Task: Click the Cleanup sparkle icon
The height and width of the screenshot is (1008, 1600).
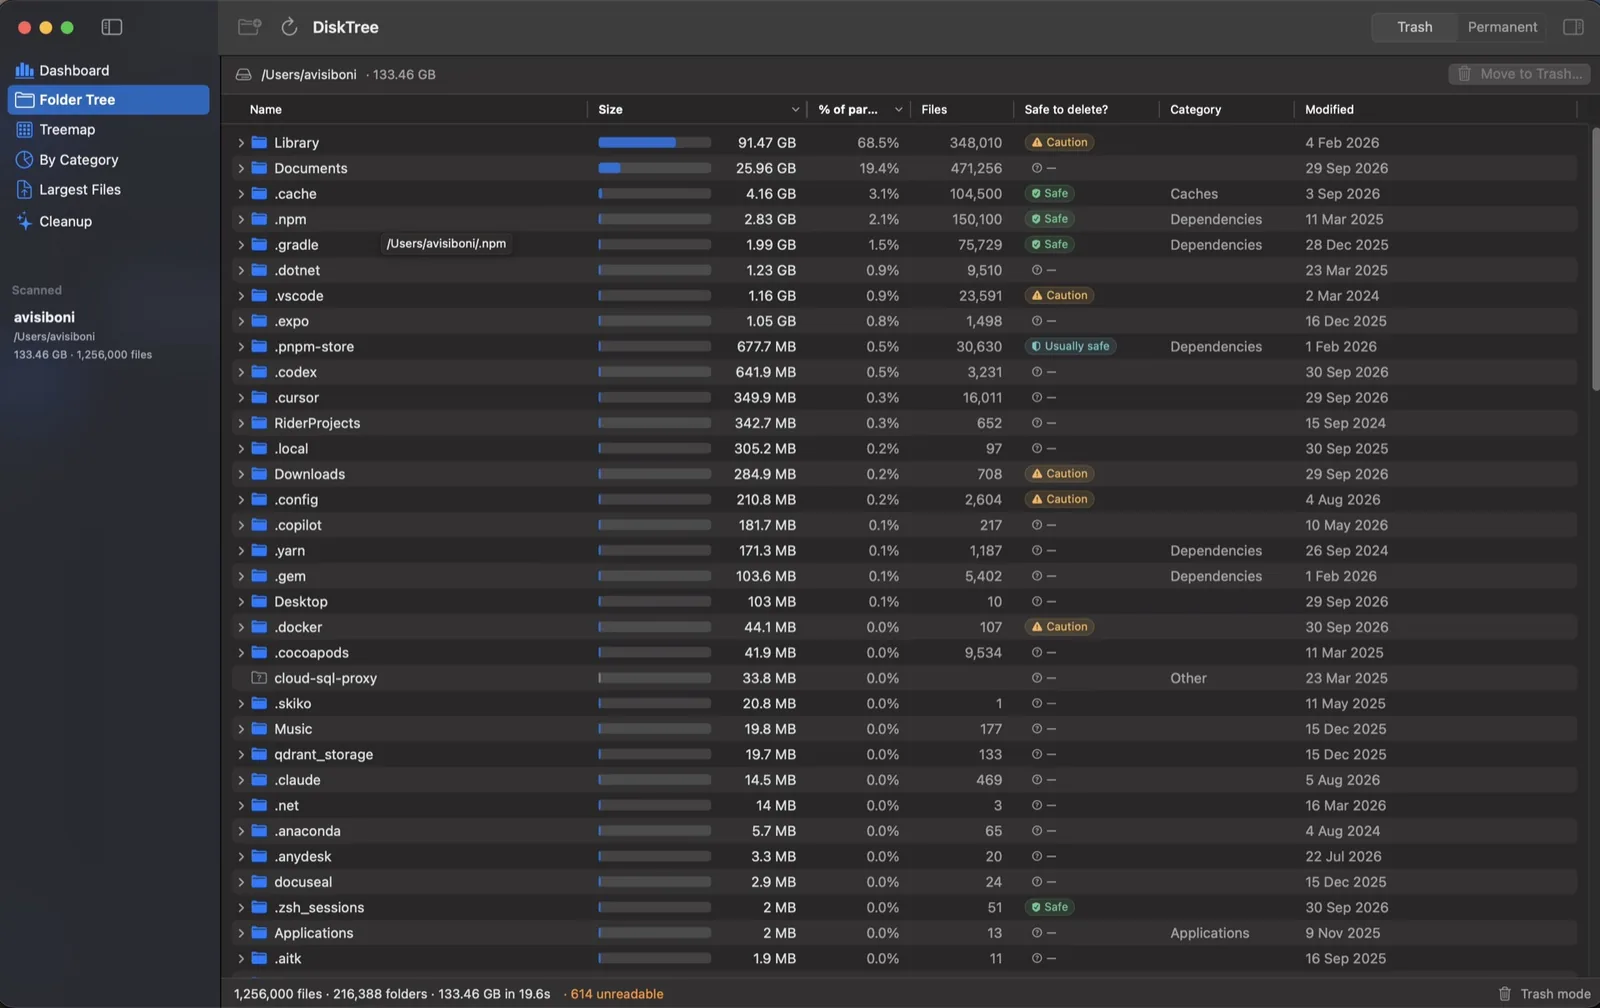Action: [24, 221]
